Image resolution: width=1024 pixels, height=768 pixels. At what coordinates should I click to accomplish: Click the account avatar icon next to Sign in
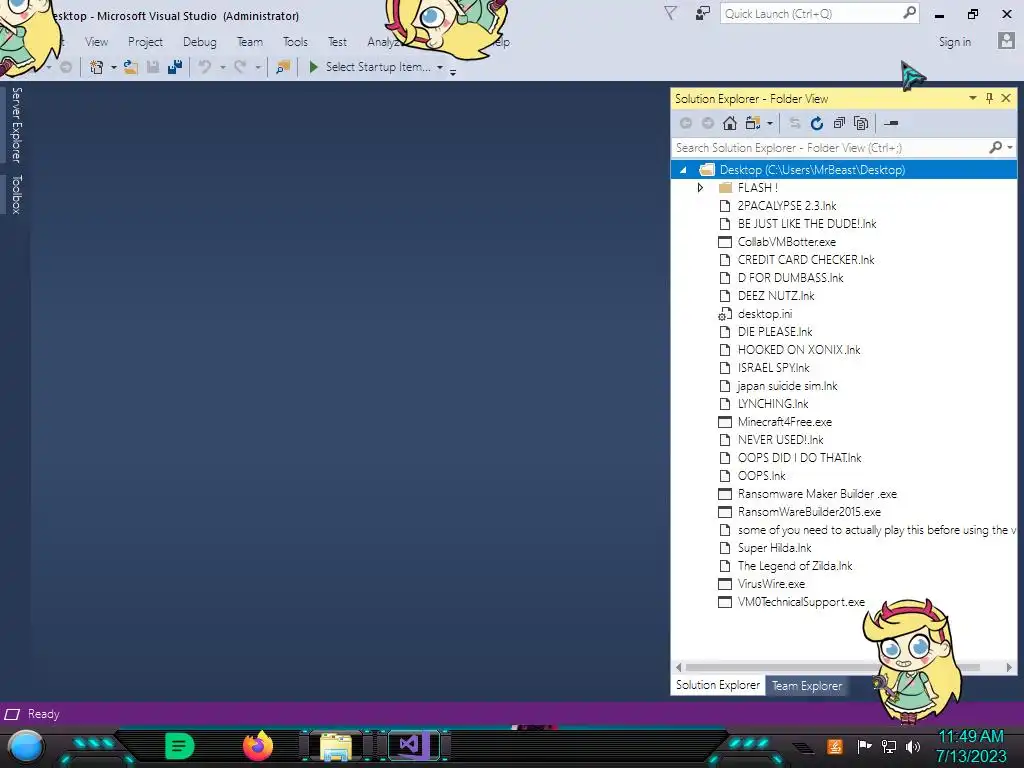click(1006, 41)
